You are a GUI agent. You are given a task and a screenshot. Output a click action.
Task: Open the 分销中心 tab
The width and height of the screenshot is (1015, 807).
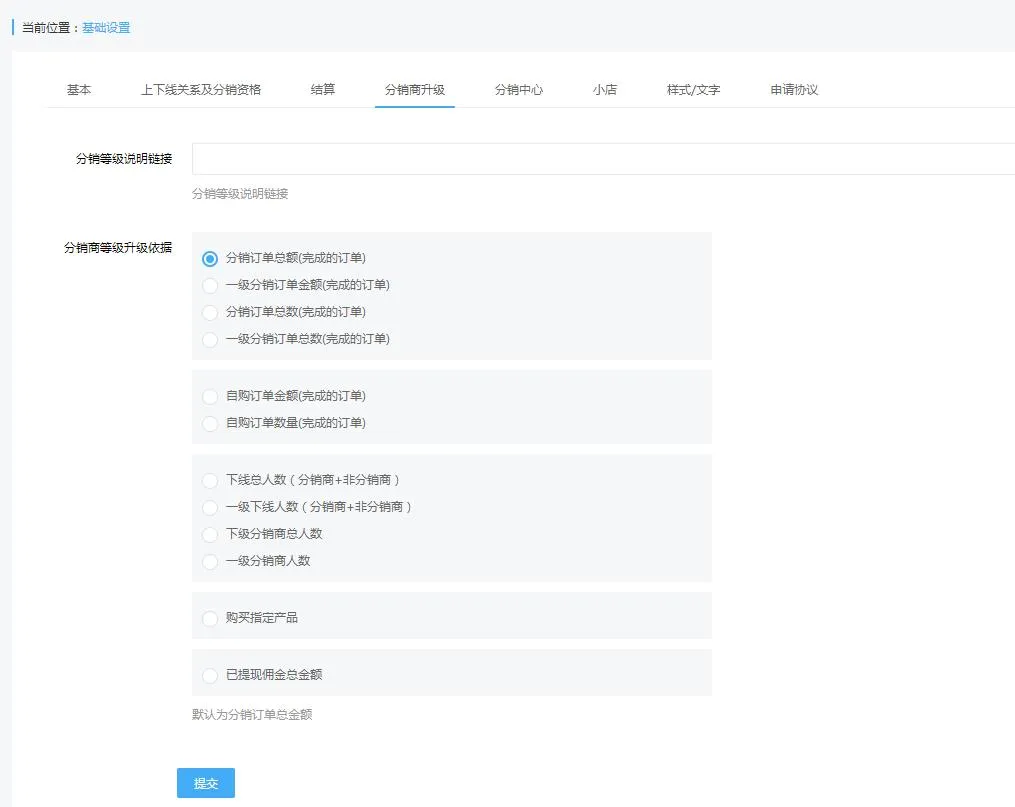click(519, 90)
